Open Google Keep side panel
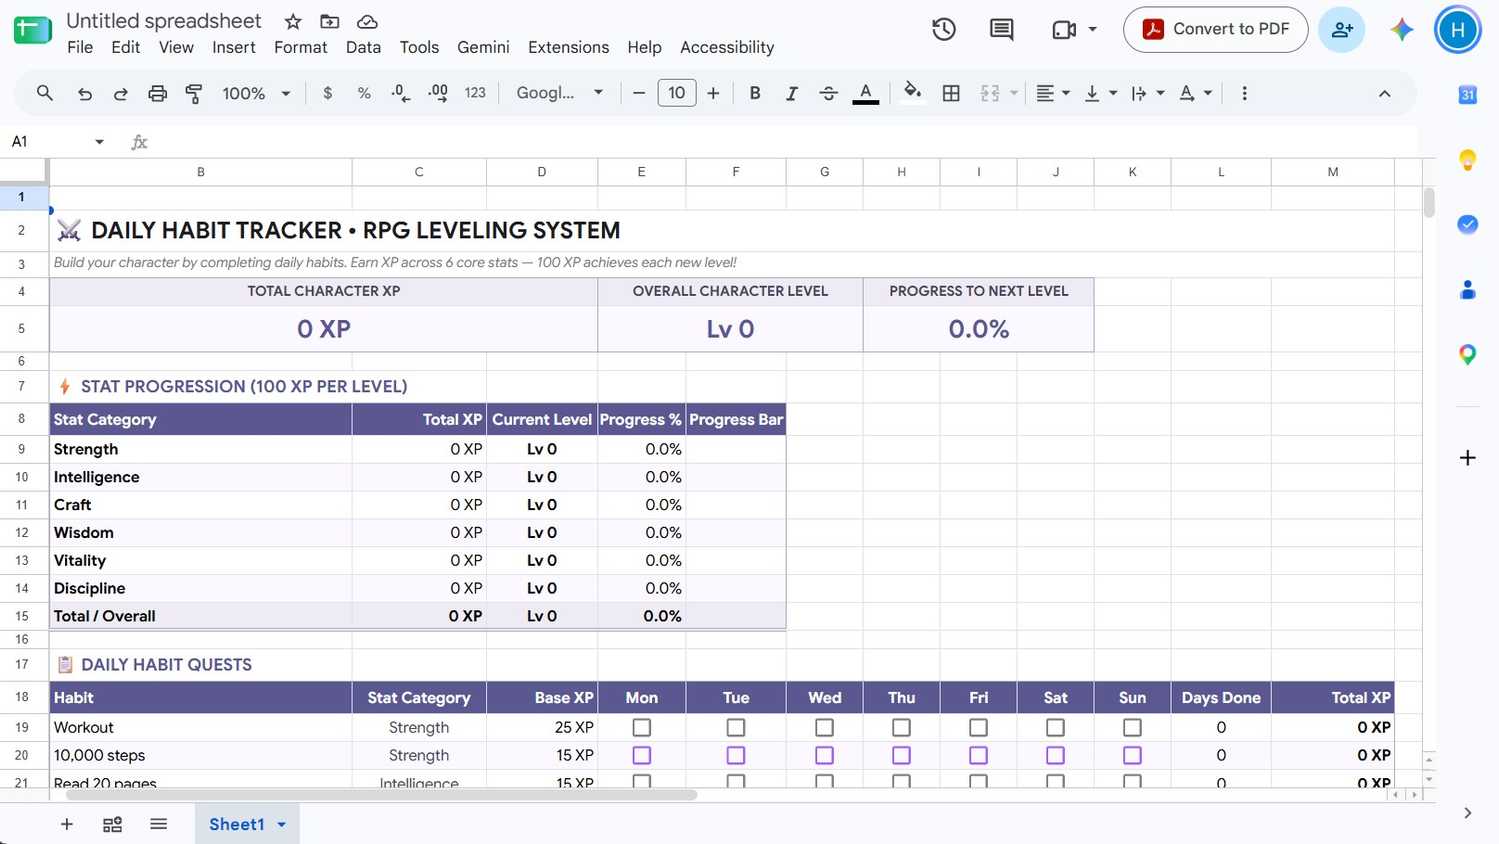This screenshot has width=1499, height=844. pos(1467,159)
